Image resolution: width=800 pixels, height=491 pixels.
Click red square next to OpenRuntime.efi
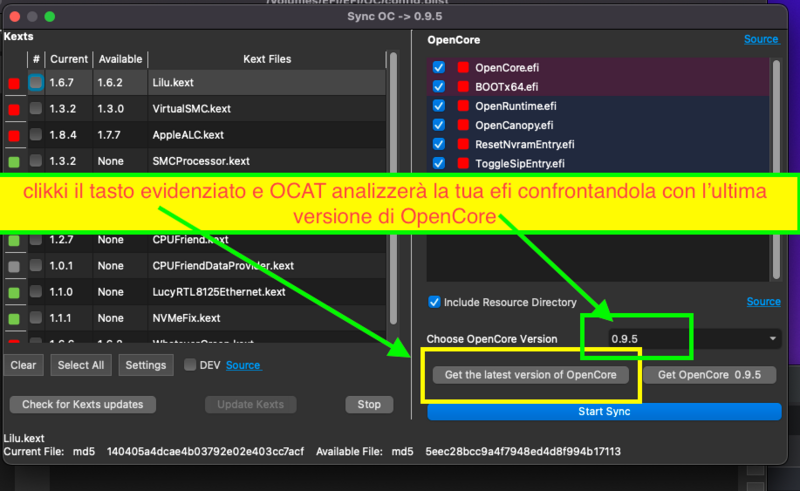click(463, 106)
